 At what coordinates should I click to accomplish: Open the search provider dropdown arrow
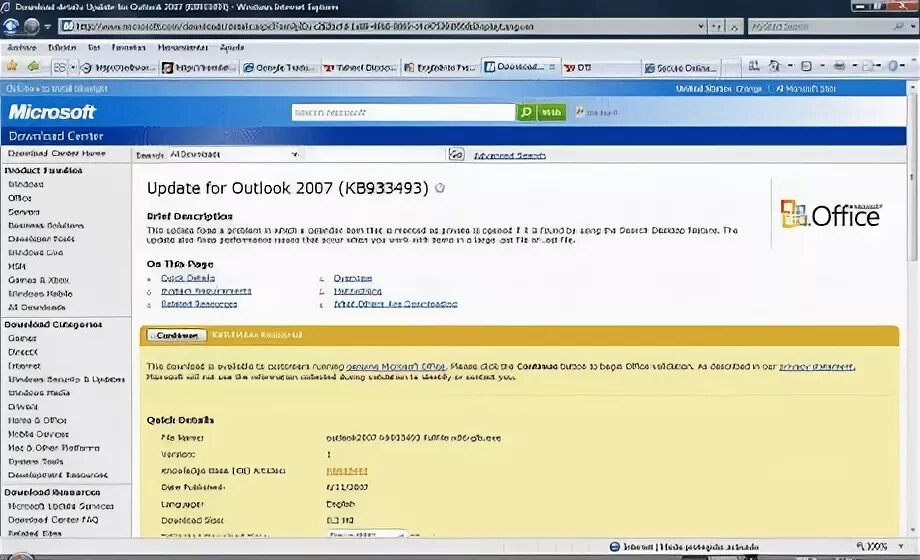(912, 26)
